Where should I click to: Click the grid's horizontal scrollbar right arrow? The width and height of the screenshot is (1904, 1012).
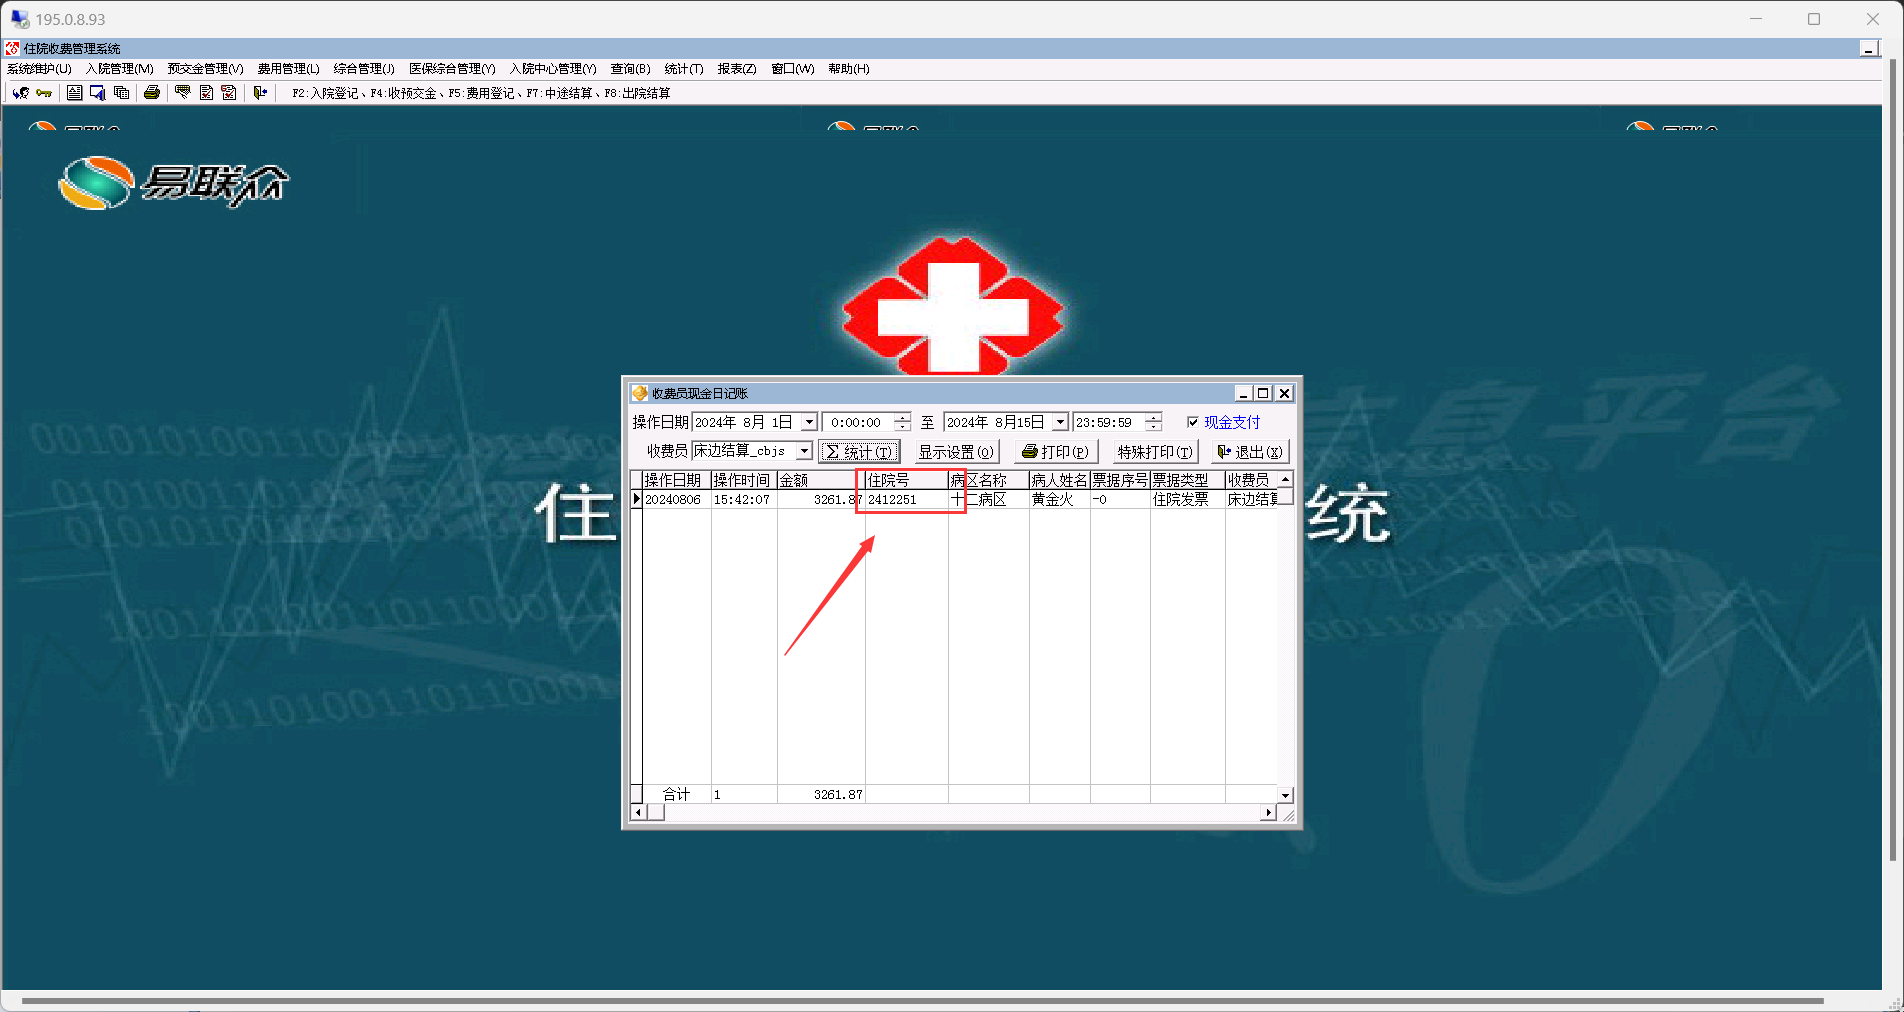point(1268,813)
